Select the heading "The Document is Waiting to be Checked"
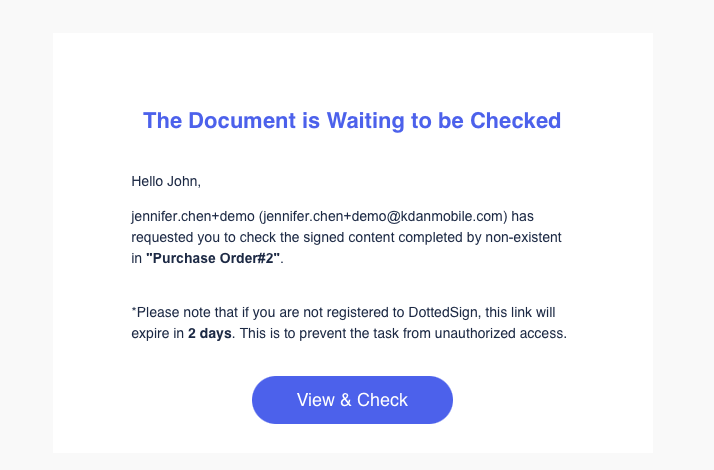714x470 pixels. (x=352, y=121)
